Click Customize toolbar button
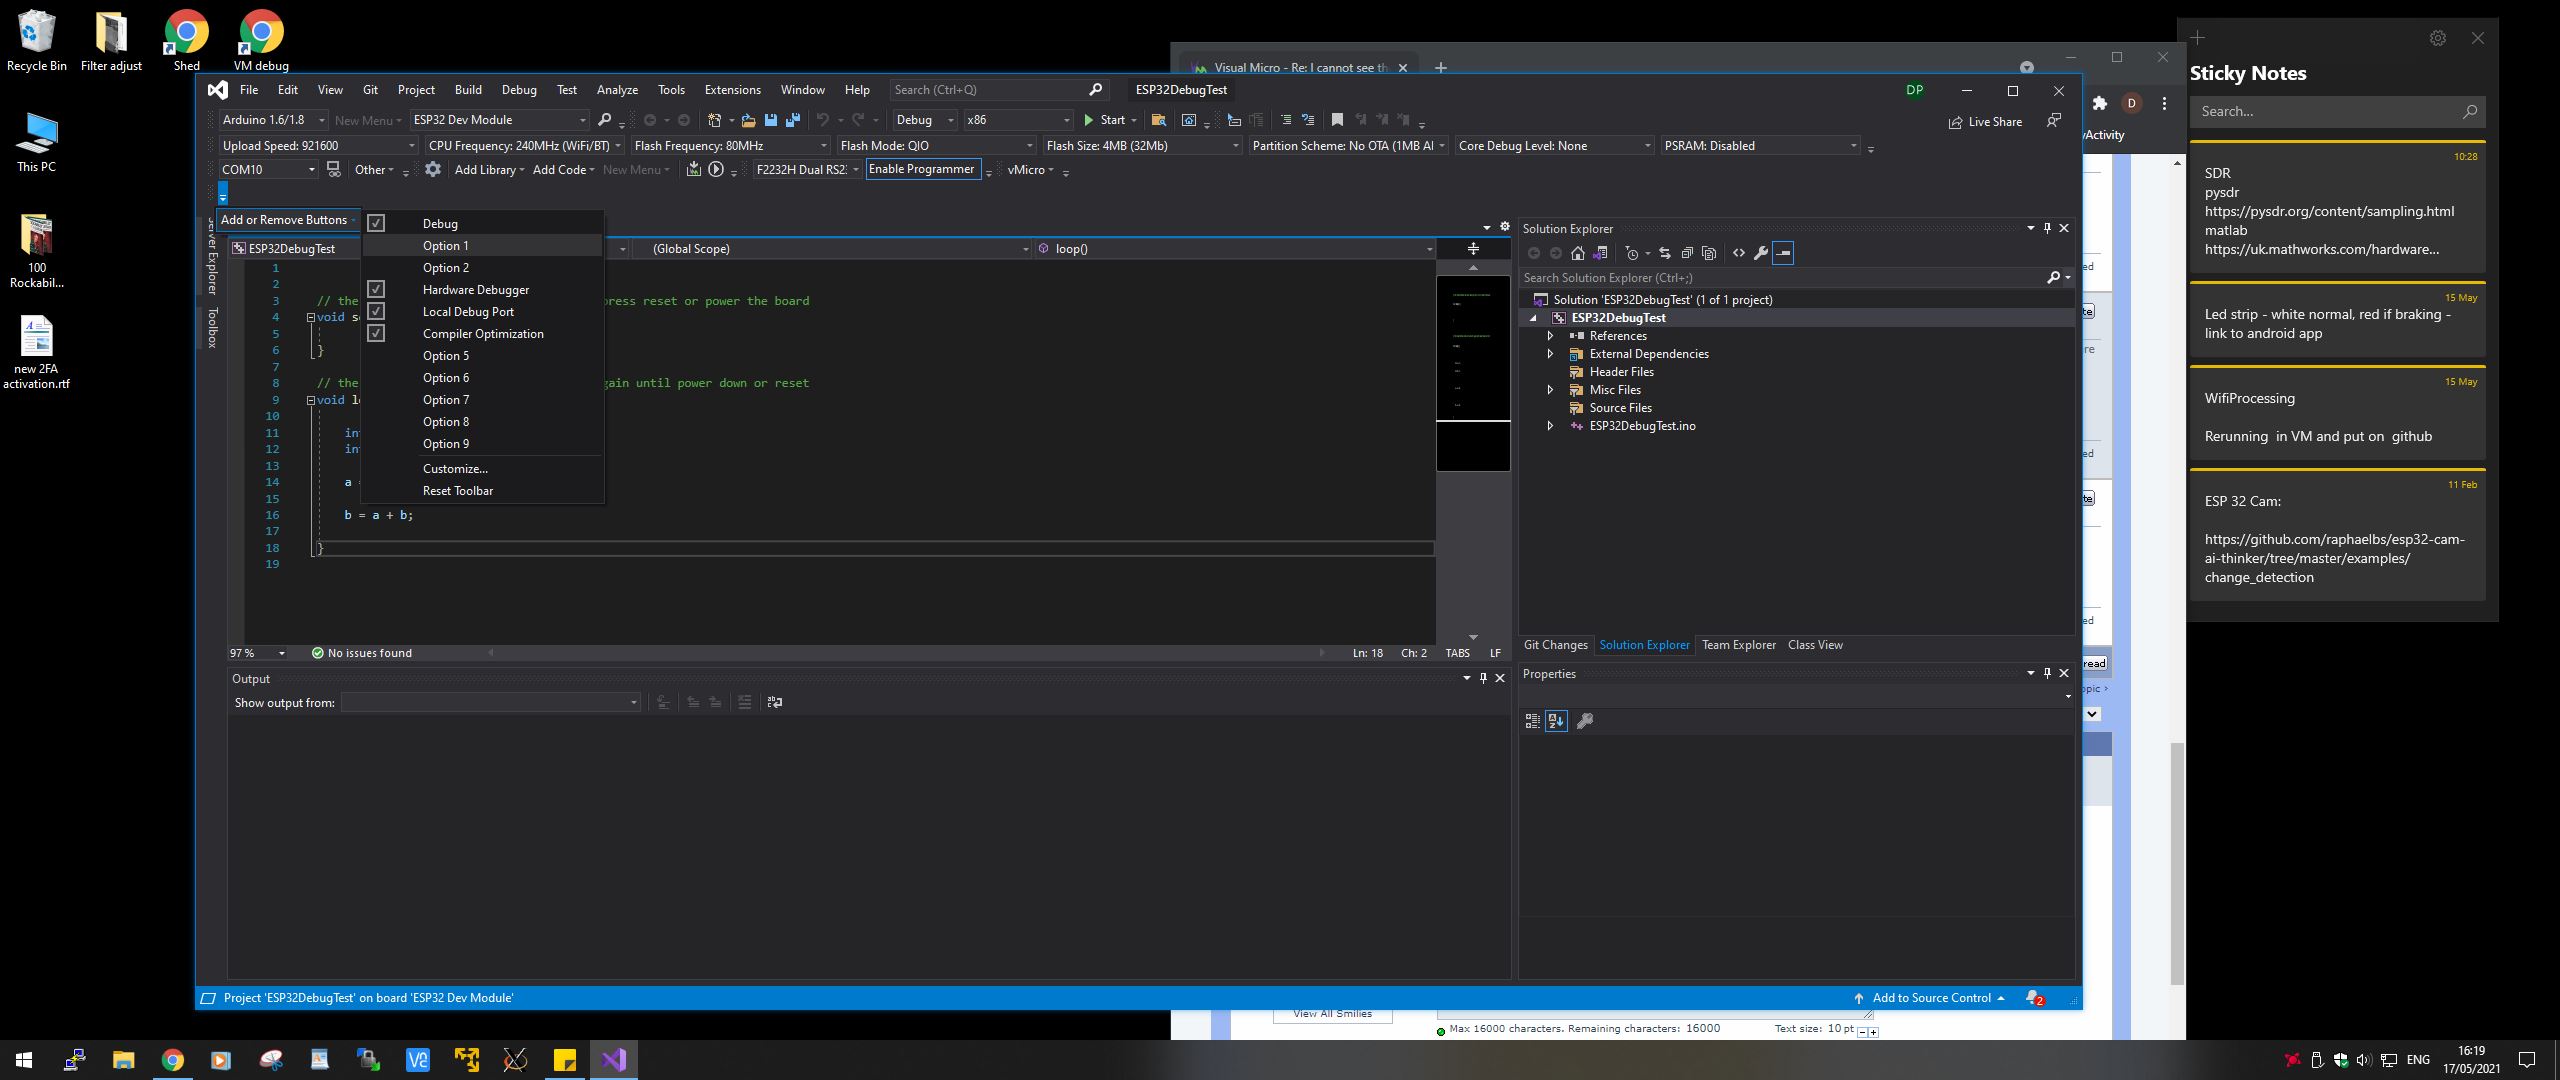This screenshot has width=2560, height=1080. tap(454, 468)
